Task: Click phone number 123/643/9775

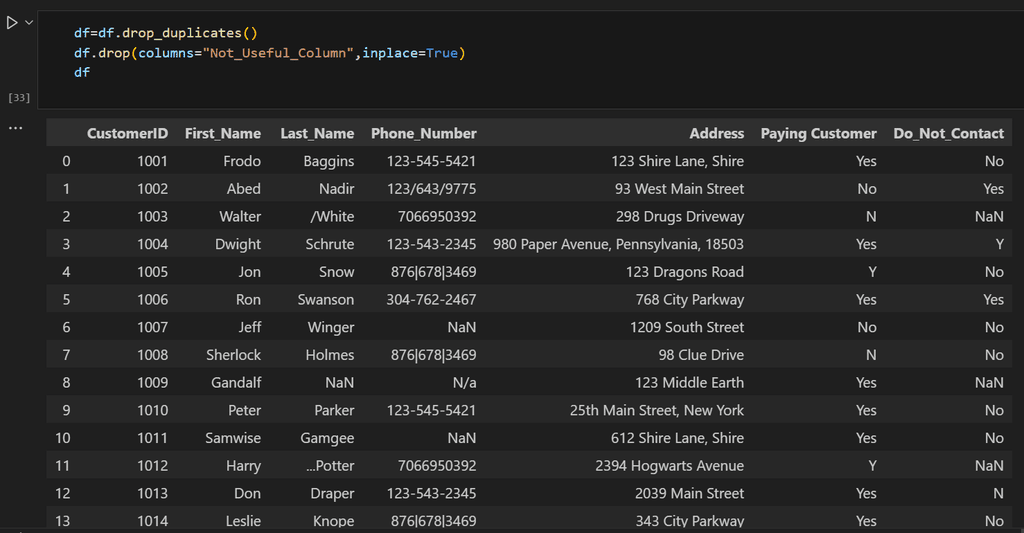Action: pyautogui.click(x=432, y=189)
